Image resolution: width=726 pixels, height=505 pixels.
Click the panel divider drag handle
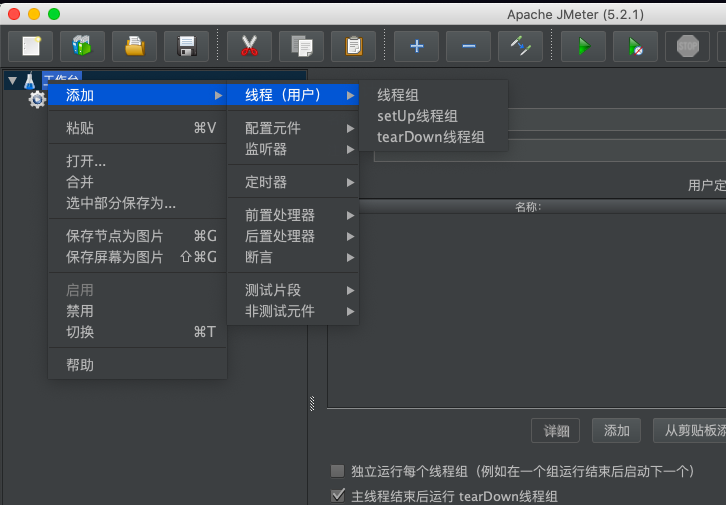pos(312,404)
